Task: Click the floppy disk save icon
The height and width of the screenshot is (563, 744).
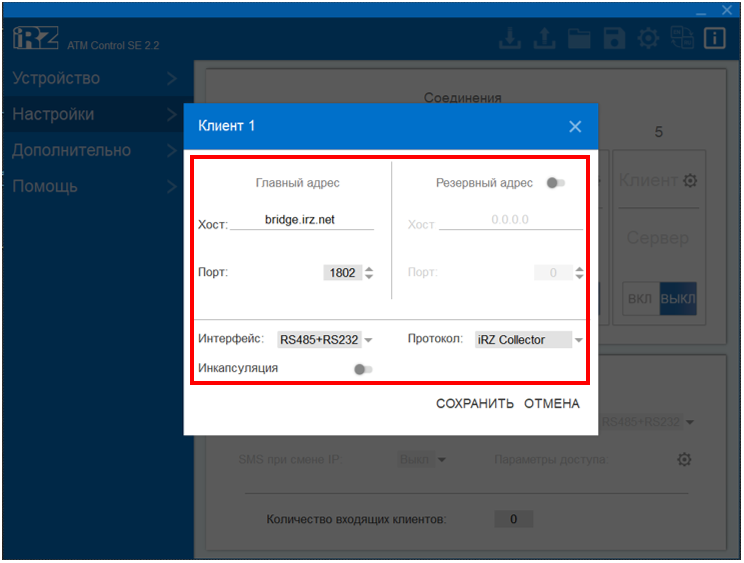Action: point(613,39)
